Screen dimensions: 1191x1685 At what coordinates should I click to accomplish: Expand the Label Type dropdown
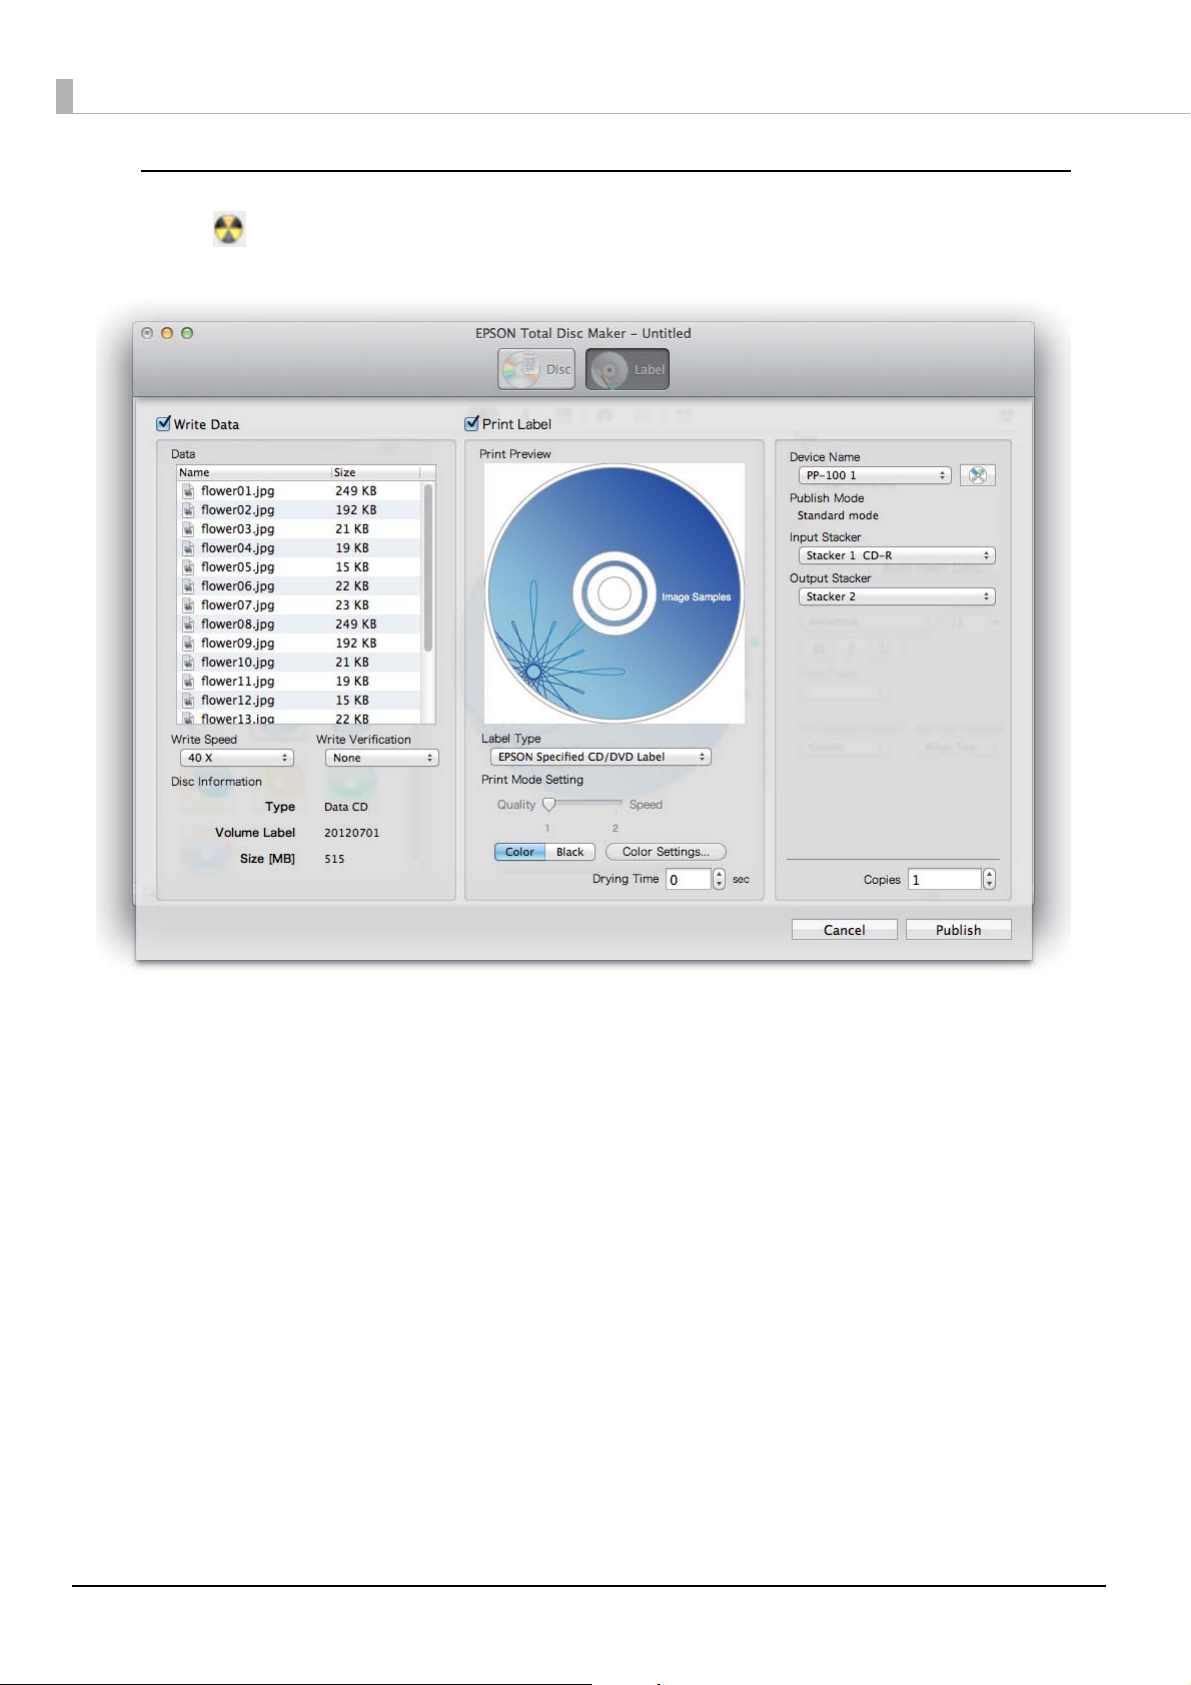pos(601,757)
